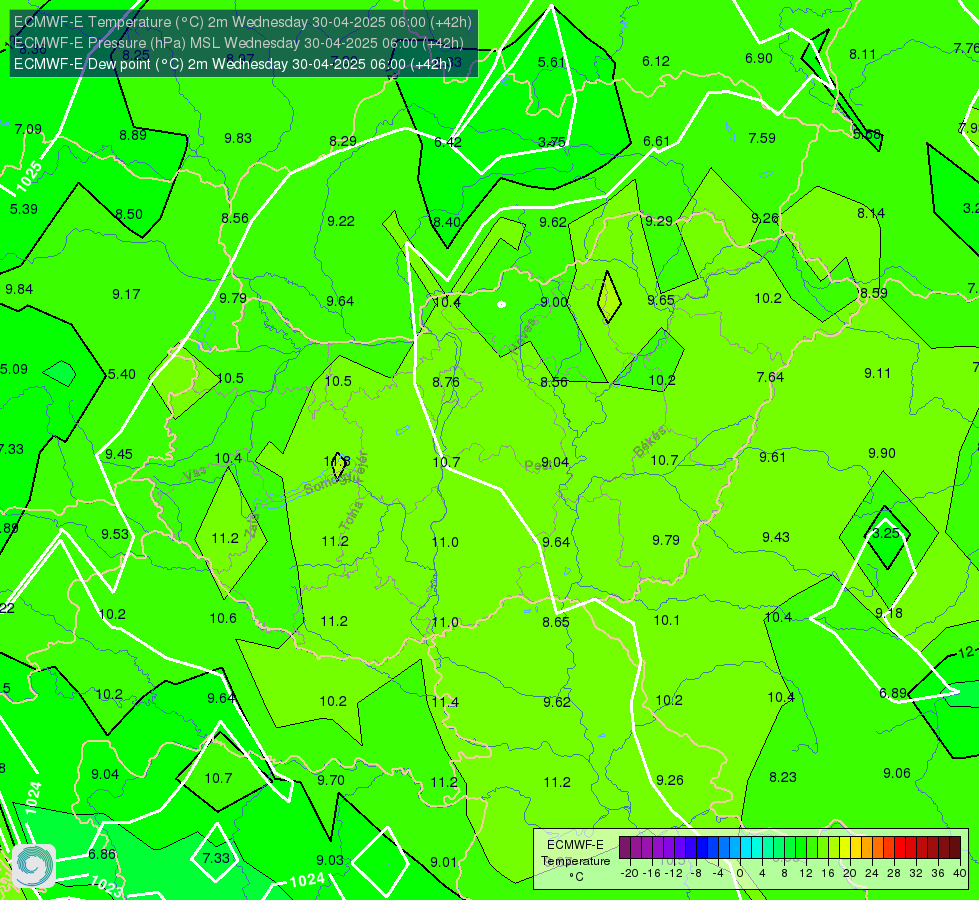The height and width of the screenshot is (900, 979).
Task: Click the dew point value '11.4'
Action: pyautogui.click(x=445, y=703)
